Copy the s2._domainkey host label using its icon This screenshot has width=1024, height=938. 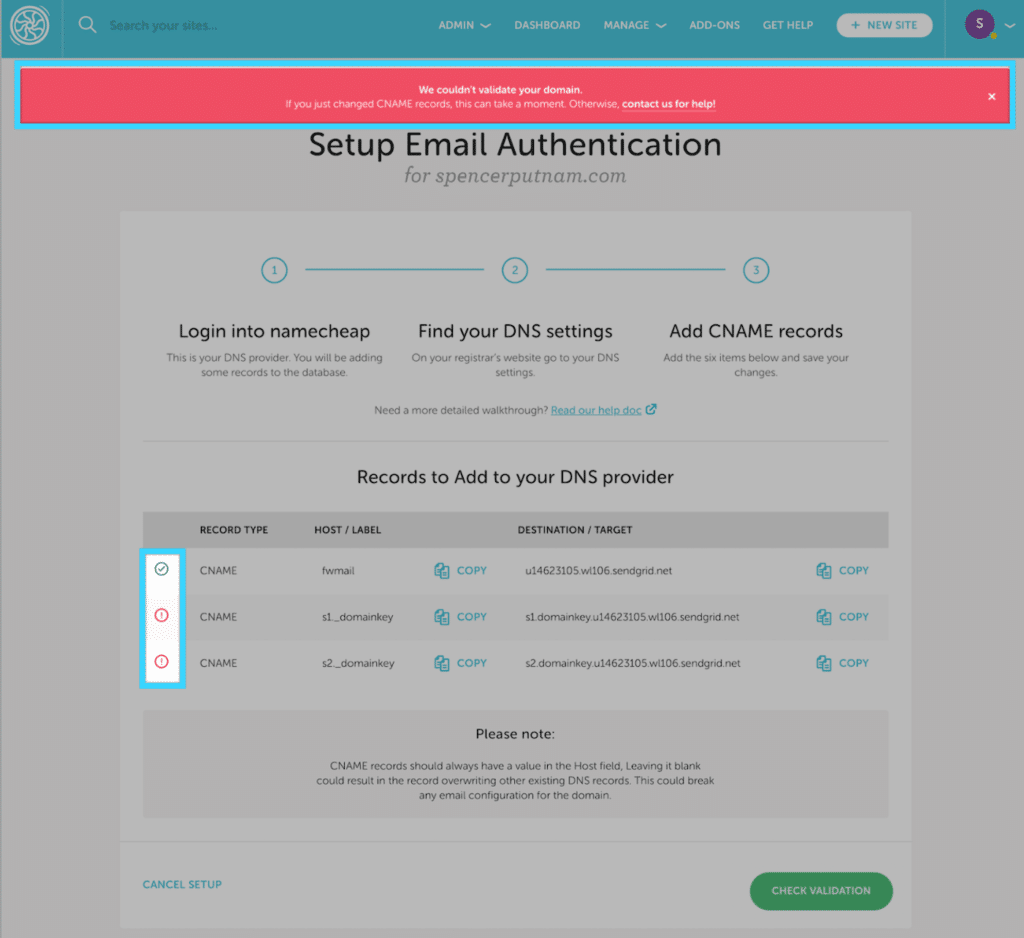click(441, 663)
